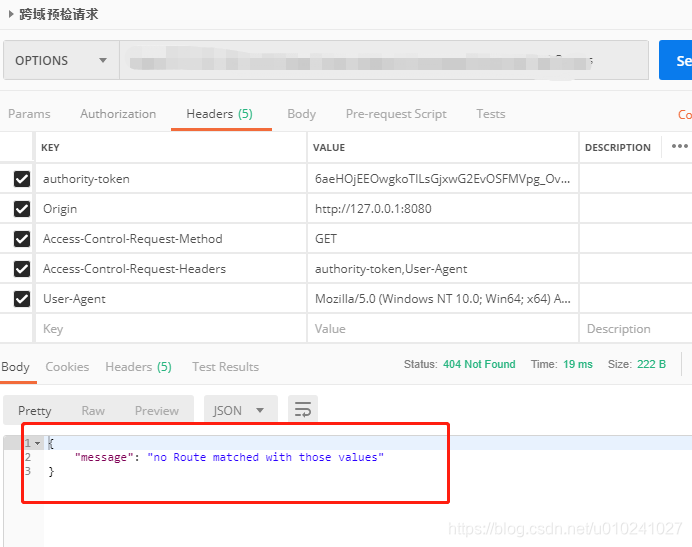Click the 19 ms response time
The image size is (692, 547).
tap(578, 364)
